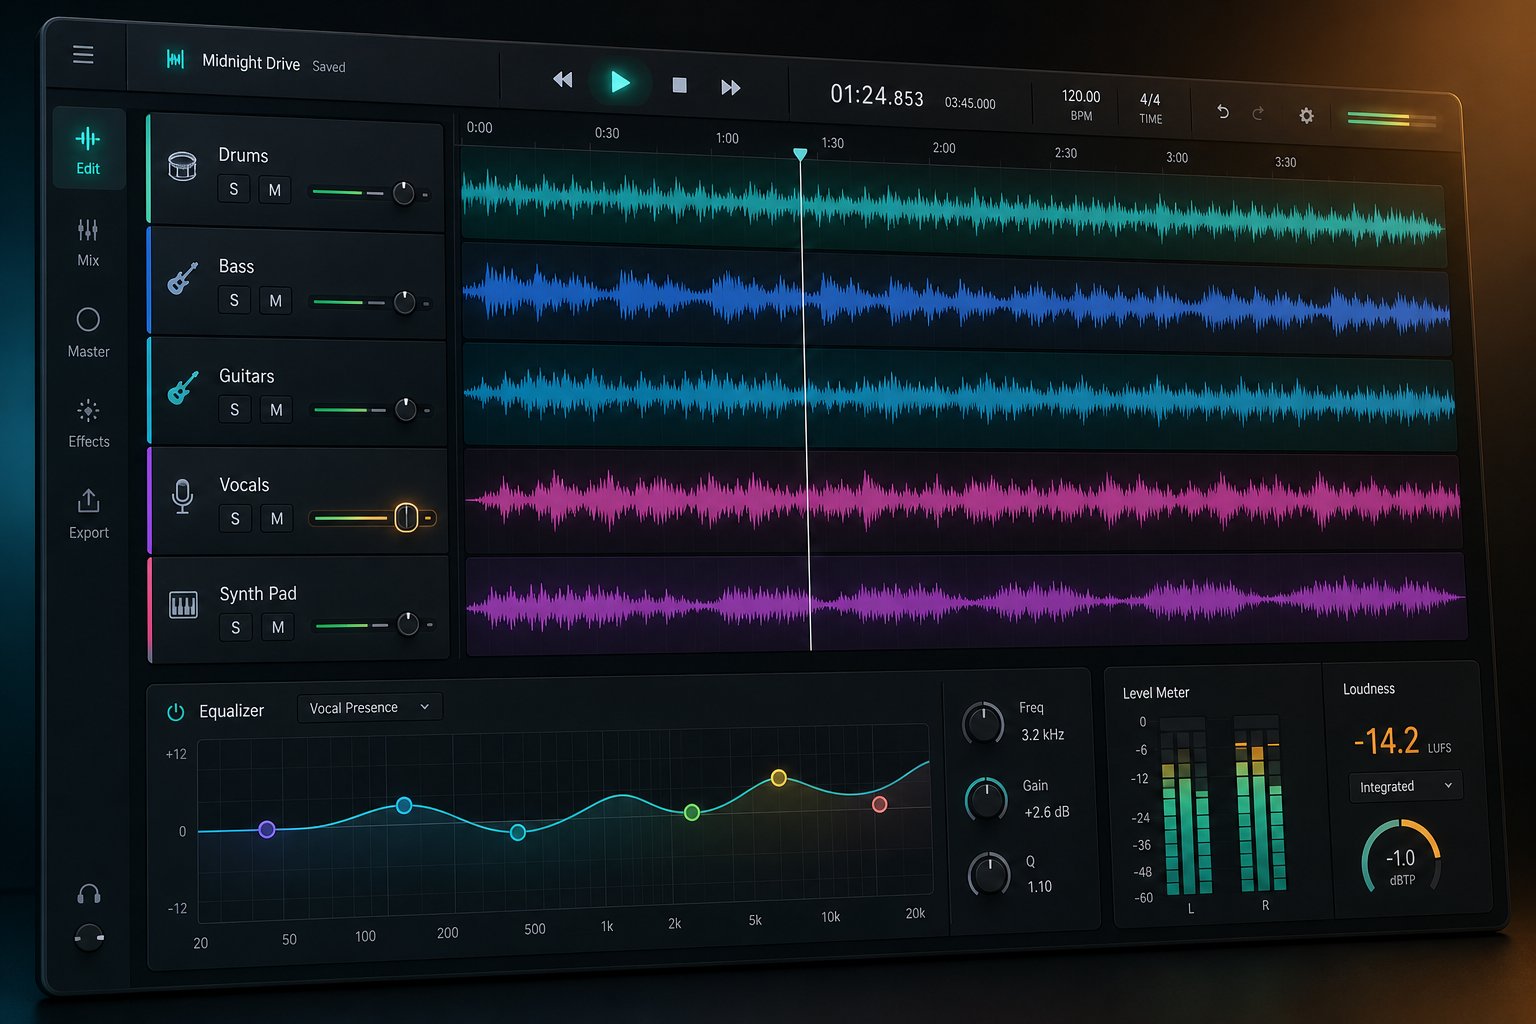Mute the Vocals track
Screen dimensions: 1536x1024
(x=277, y=519)
